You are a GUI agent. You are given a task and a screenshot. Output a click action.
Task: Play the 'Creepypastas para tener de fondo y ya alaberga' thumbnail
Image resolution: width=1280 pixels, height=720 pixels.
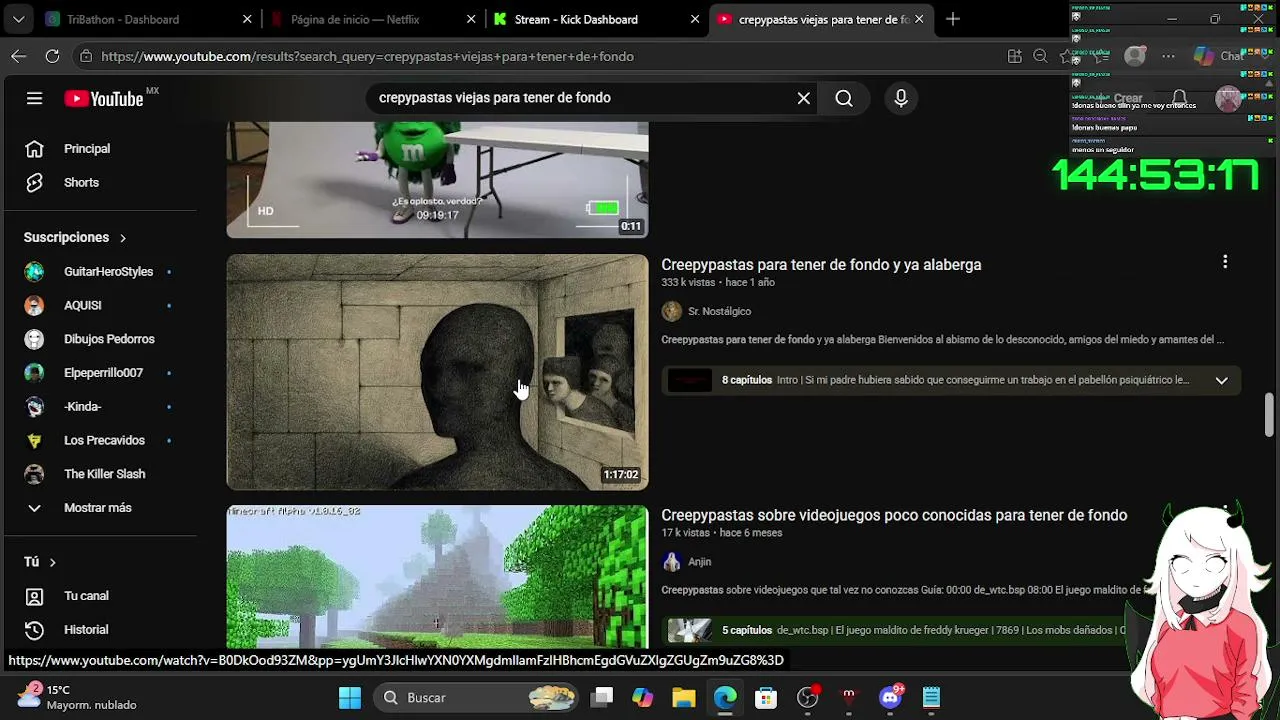pyautogui.click(x=437, y=372)
